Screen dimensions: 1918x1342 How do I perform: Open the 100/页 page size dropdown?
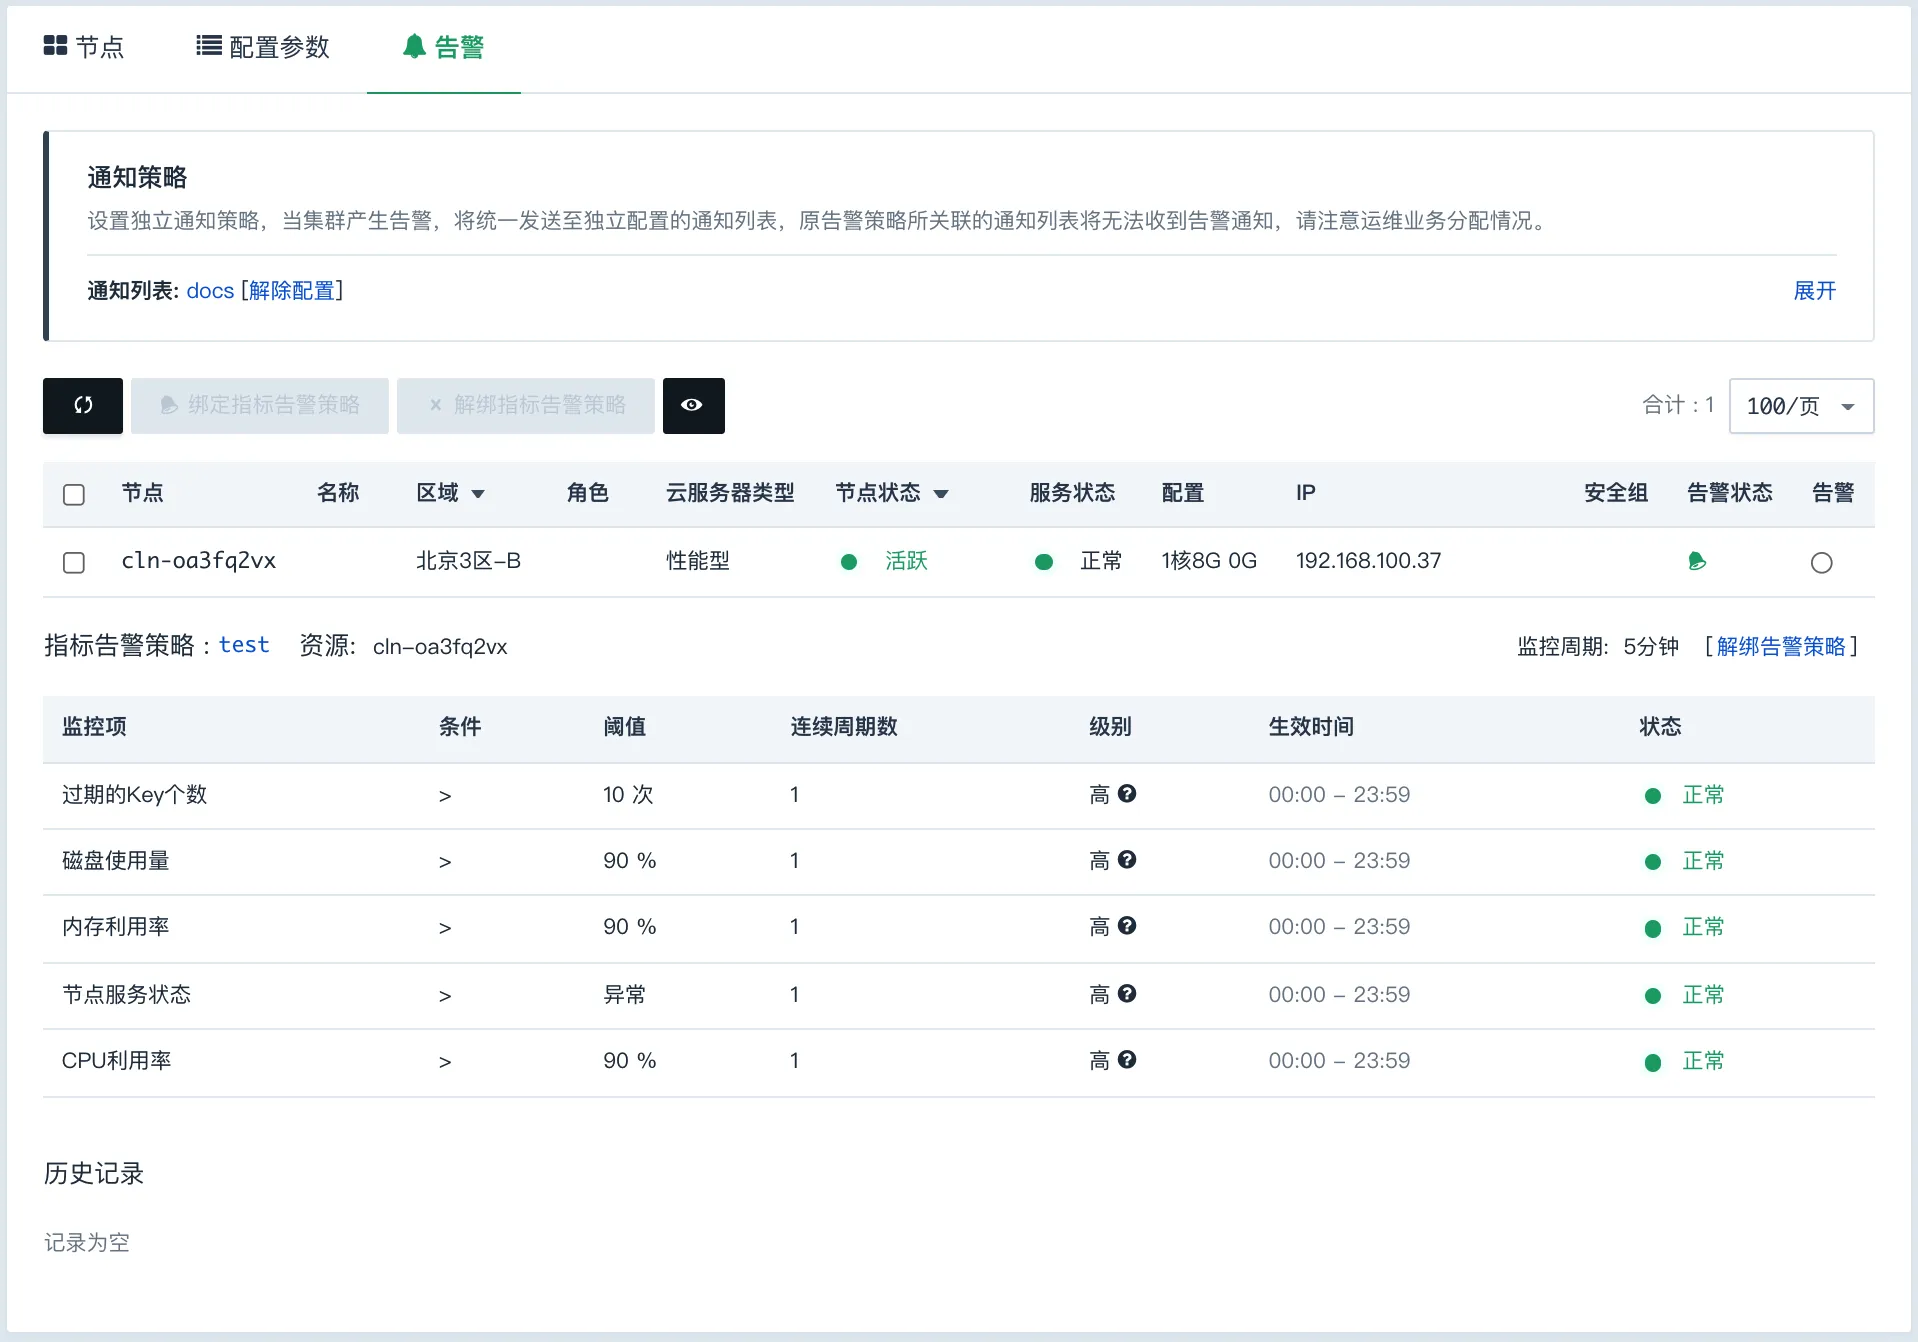[x=1801, y=406]
